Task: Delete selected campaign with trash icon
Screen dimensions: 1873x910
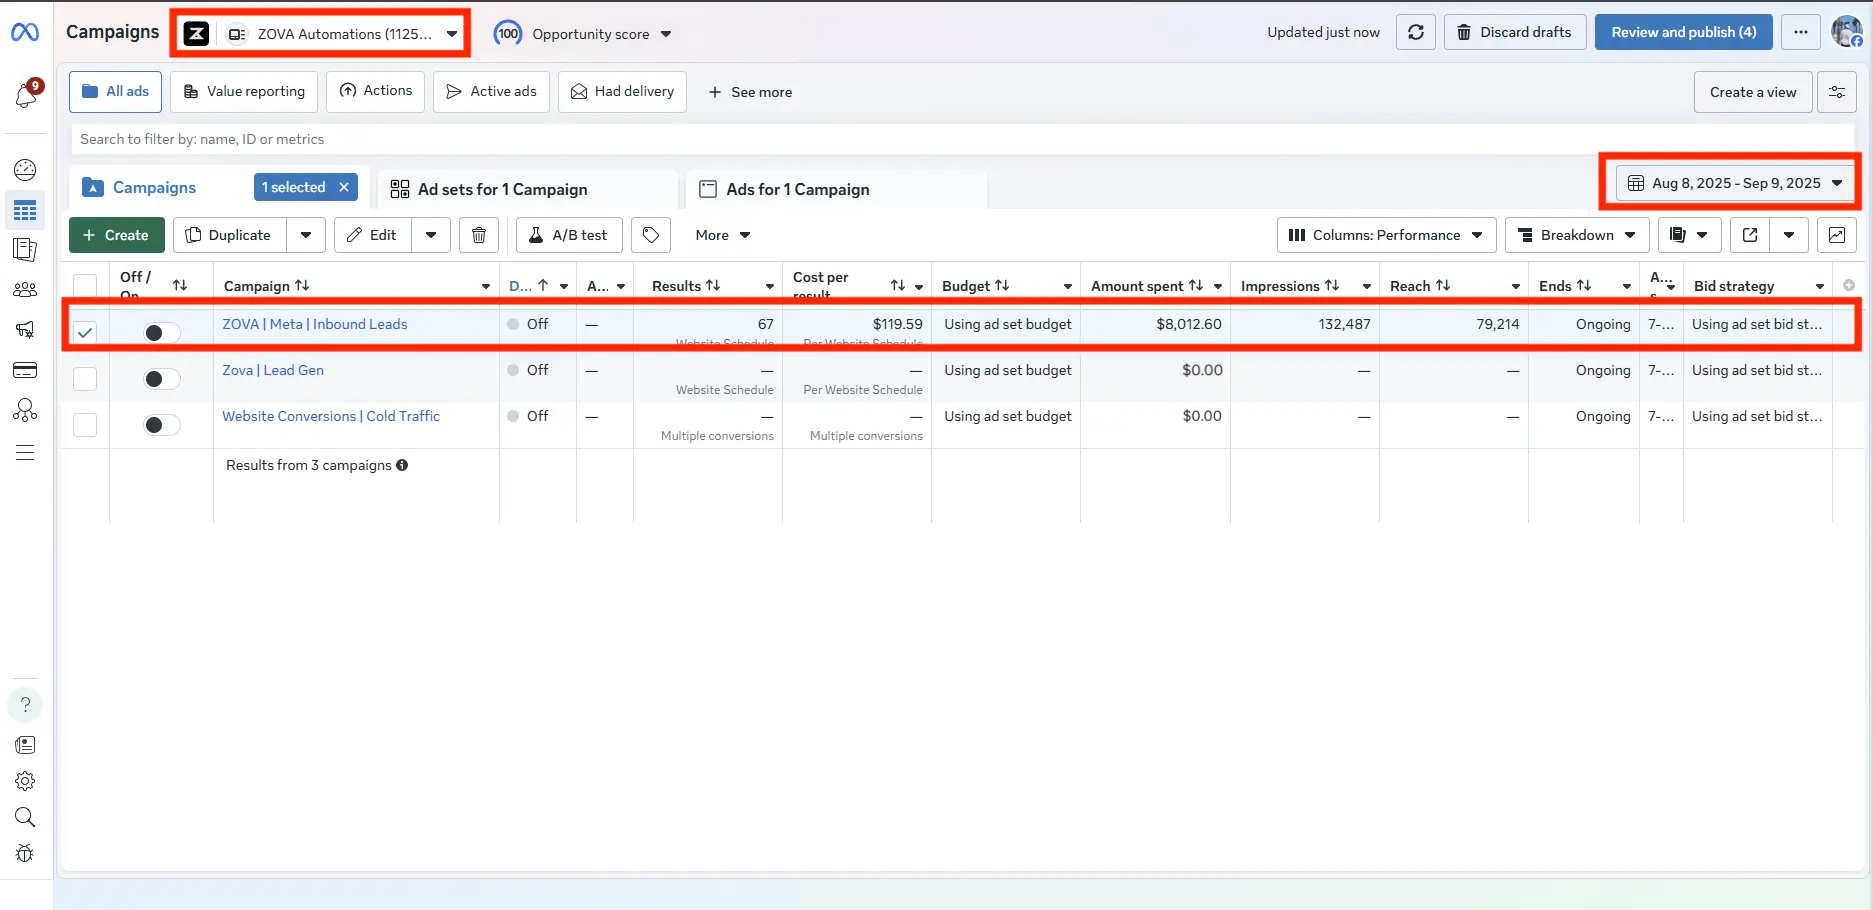Action: click(479, 235)
